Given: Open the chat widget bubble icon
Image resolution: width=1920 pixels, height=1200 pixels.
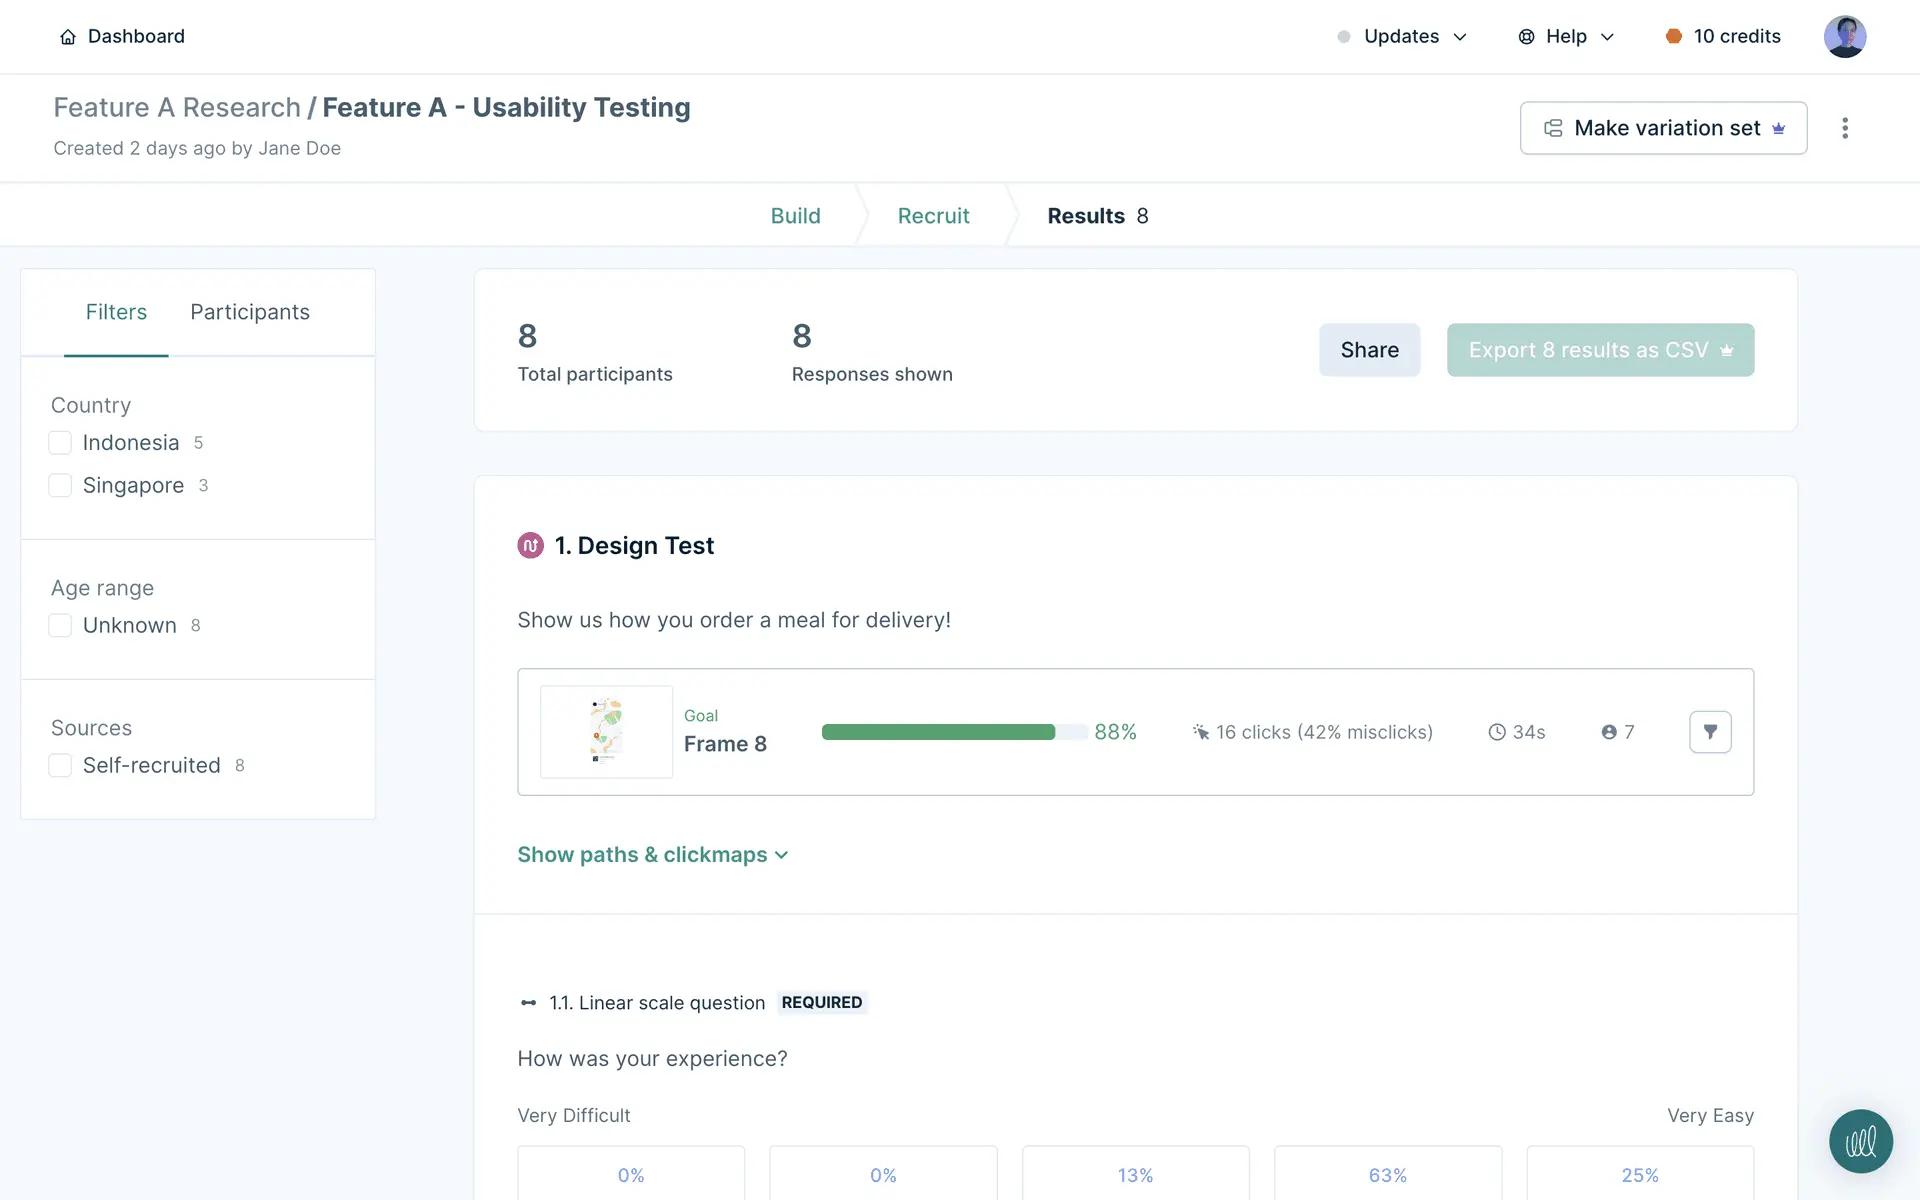Looking at the screenshot, I should 1860,1141.
